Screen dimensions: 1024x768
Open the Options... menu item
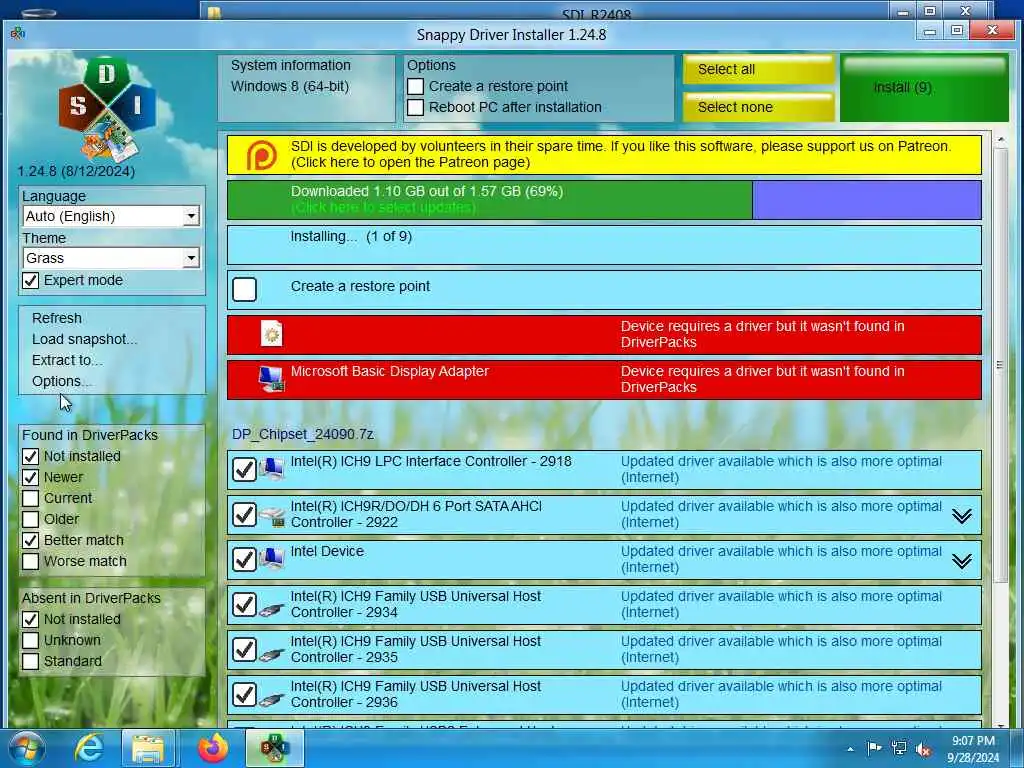61,381
